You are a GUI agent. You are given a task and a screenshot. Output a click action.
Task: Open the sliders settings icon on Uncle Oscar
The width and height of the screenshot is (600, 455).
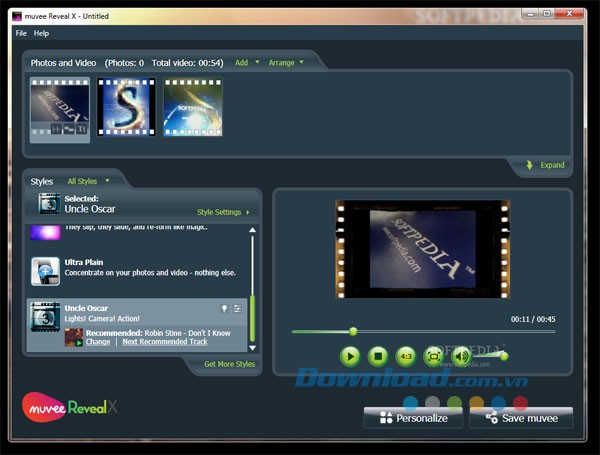coord(238,309)
